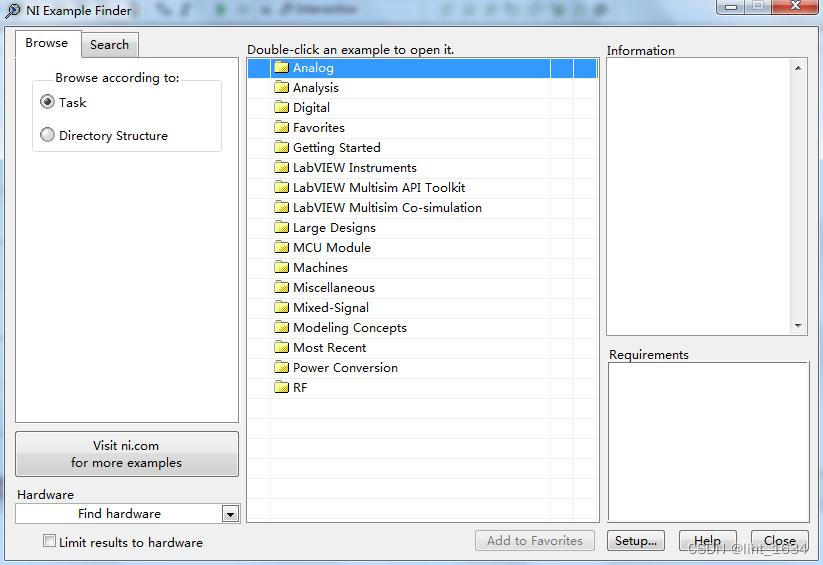Select the Large Designs row text
This screenshot has width=823, height=565.
[334, 228]
